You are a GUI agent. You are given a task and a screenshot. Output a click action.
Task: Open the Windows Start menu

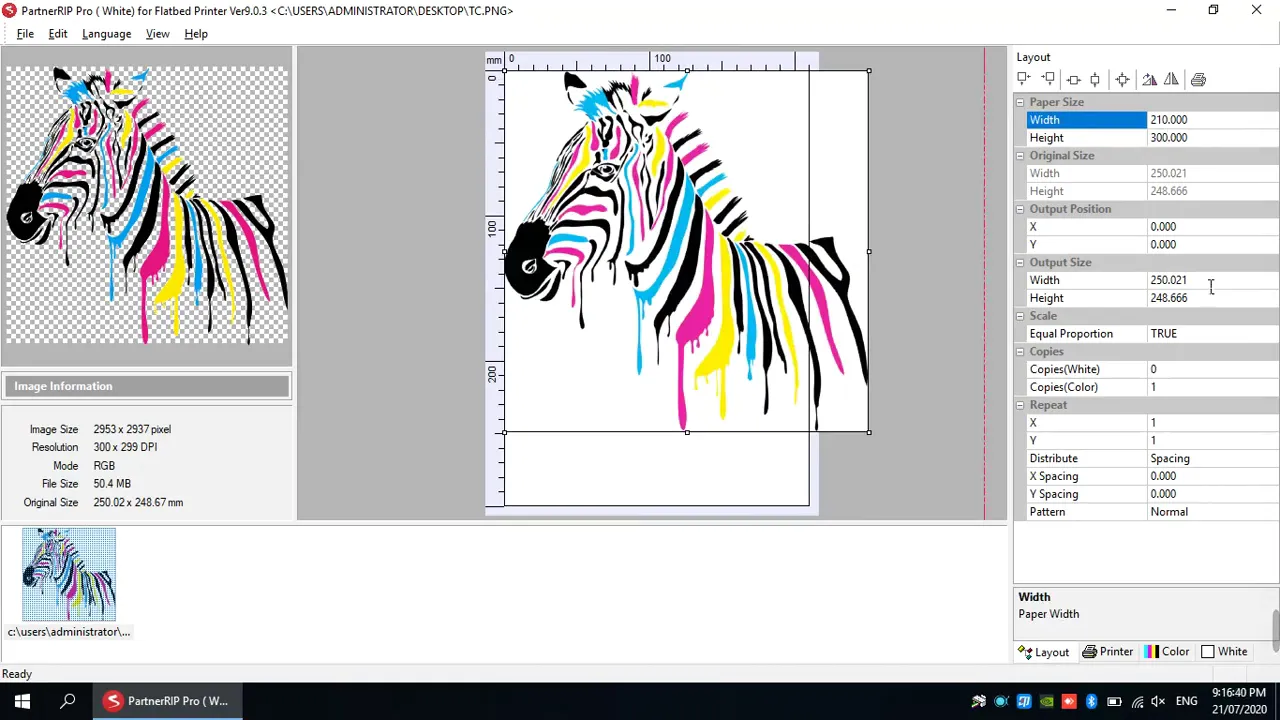pyautogui.click(x=22, y=701)
